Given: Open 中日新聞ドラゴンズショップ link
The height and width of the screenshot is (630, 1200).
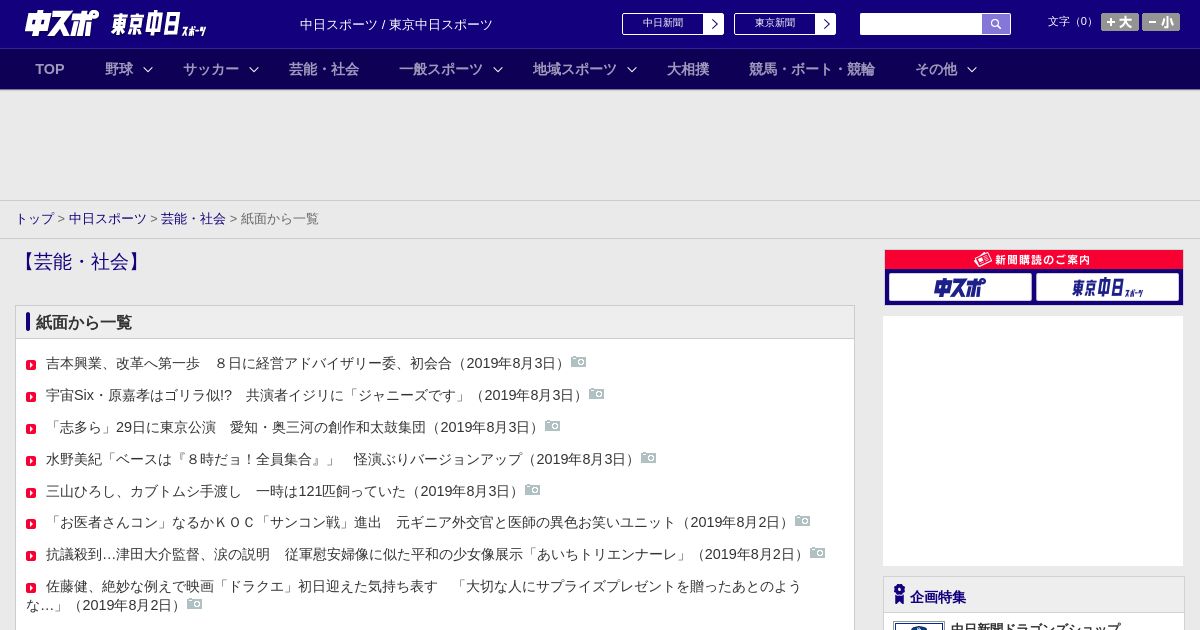Looking at the screenshot, I should (1035, 626).
